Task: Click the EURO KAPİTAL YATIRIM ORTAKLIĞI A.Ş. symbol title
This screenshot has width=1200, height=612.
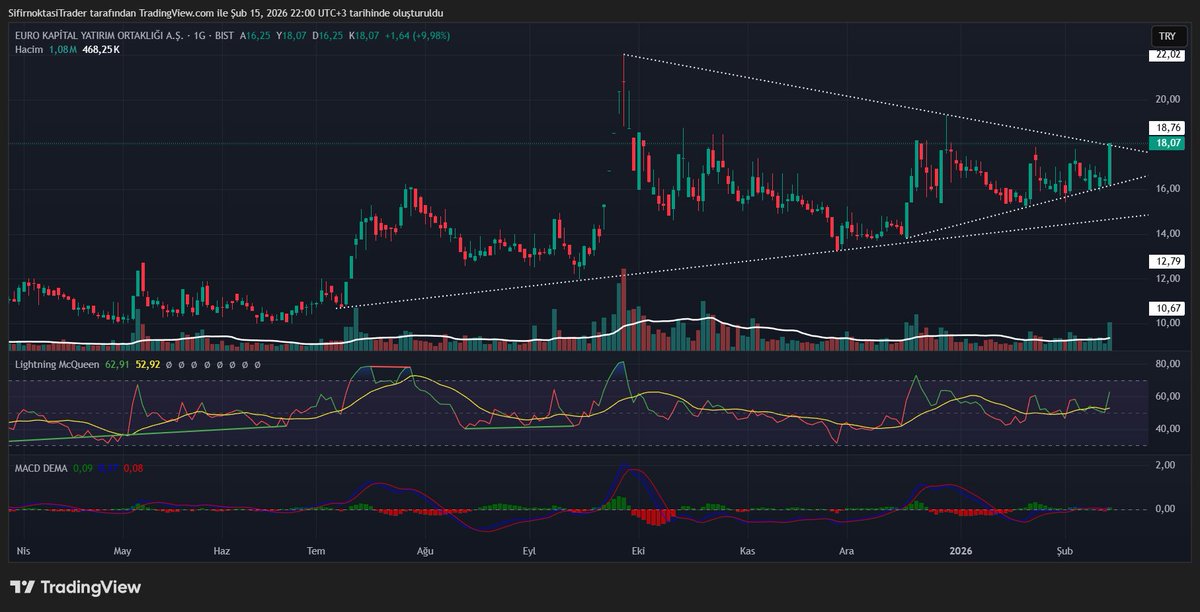Action: (x=97, y=35)
